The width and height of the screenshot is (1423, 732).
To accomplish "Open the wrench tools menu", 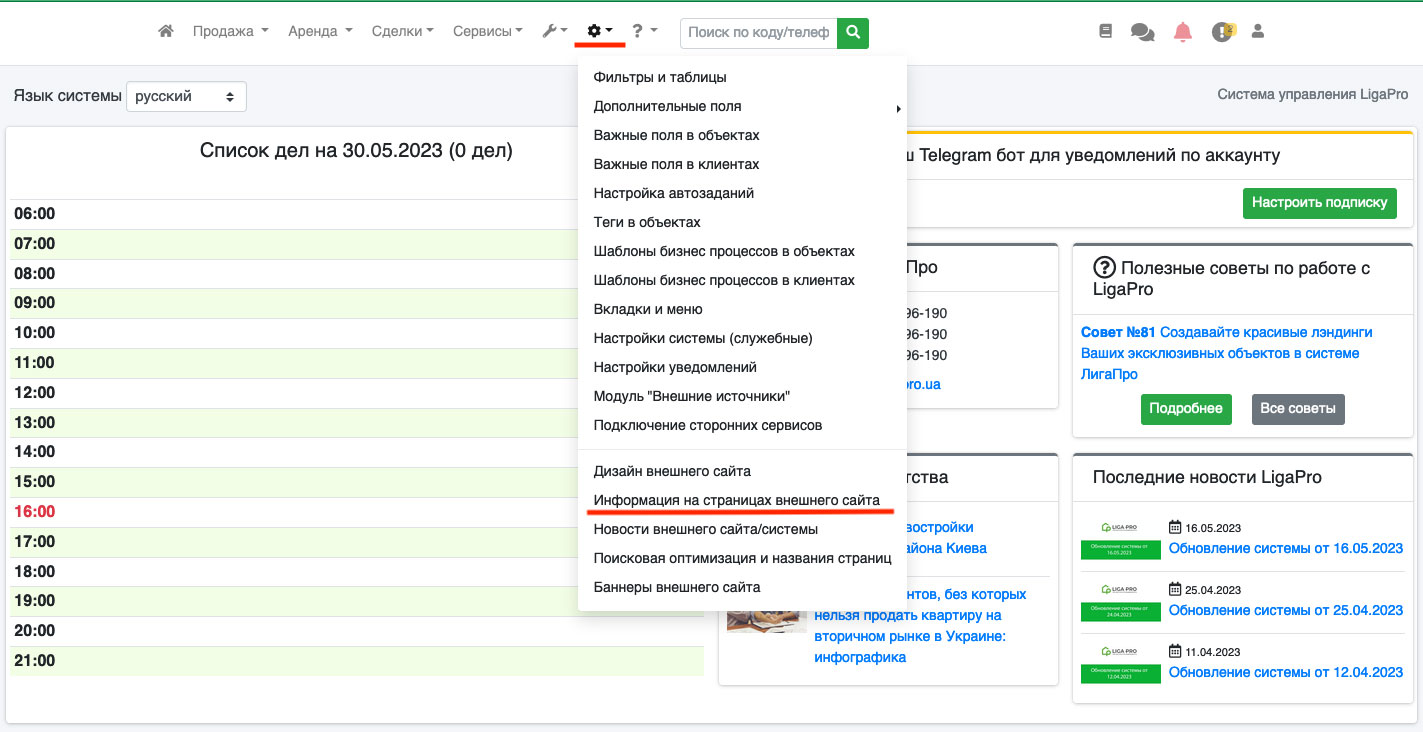I will tap(554, 31).
